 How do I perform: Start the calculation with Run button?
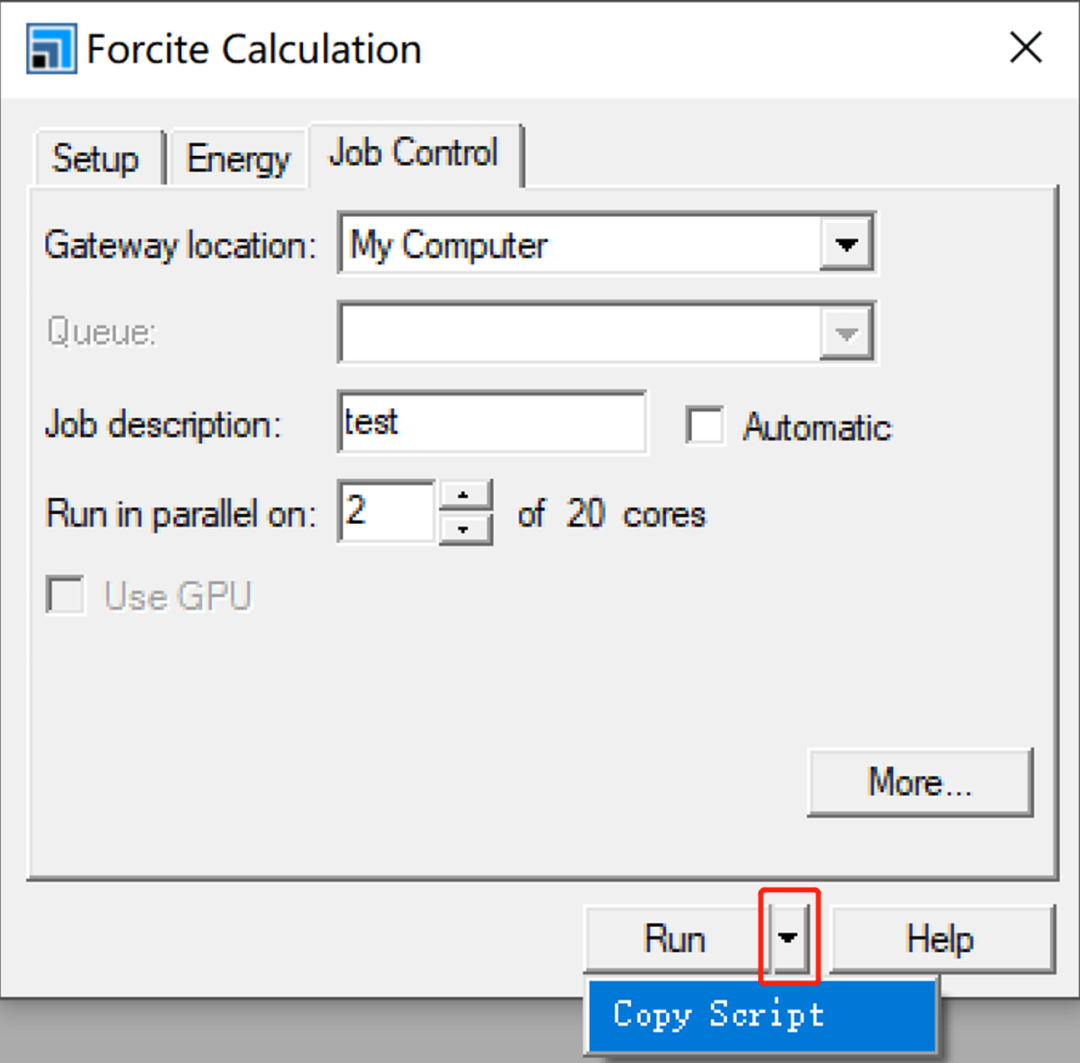pos(675,938)
